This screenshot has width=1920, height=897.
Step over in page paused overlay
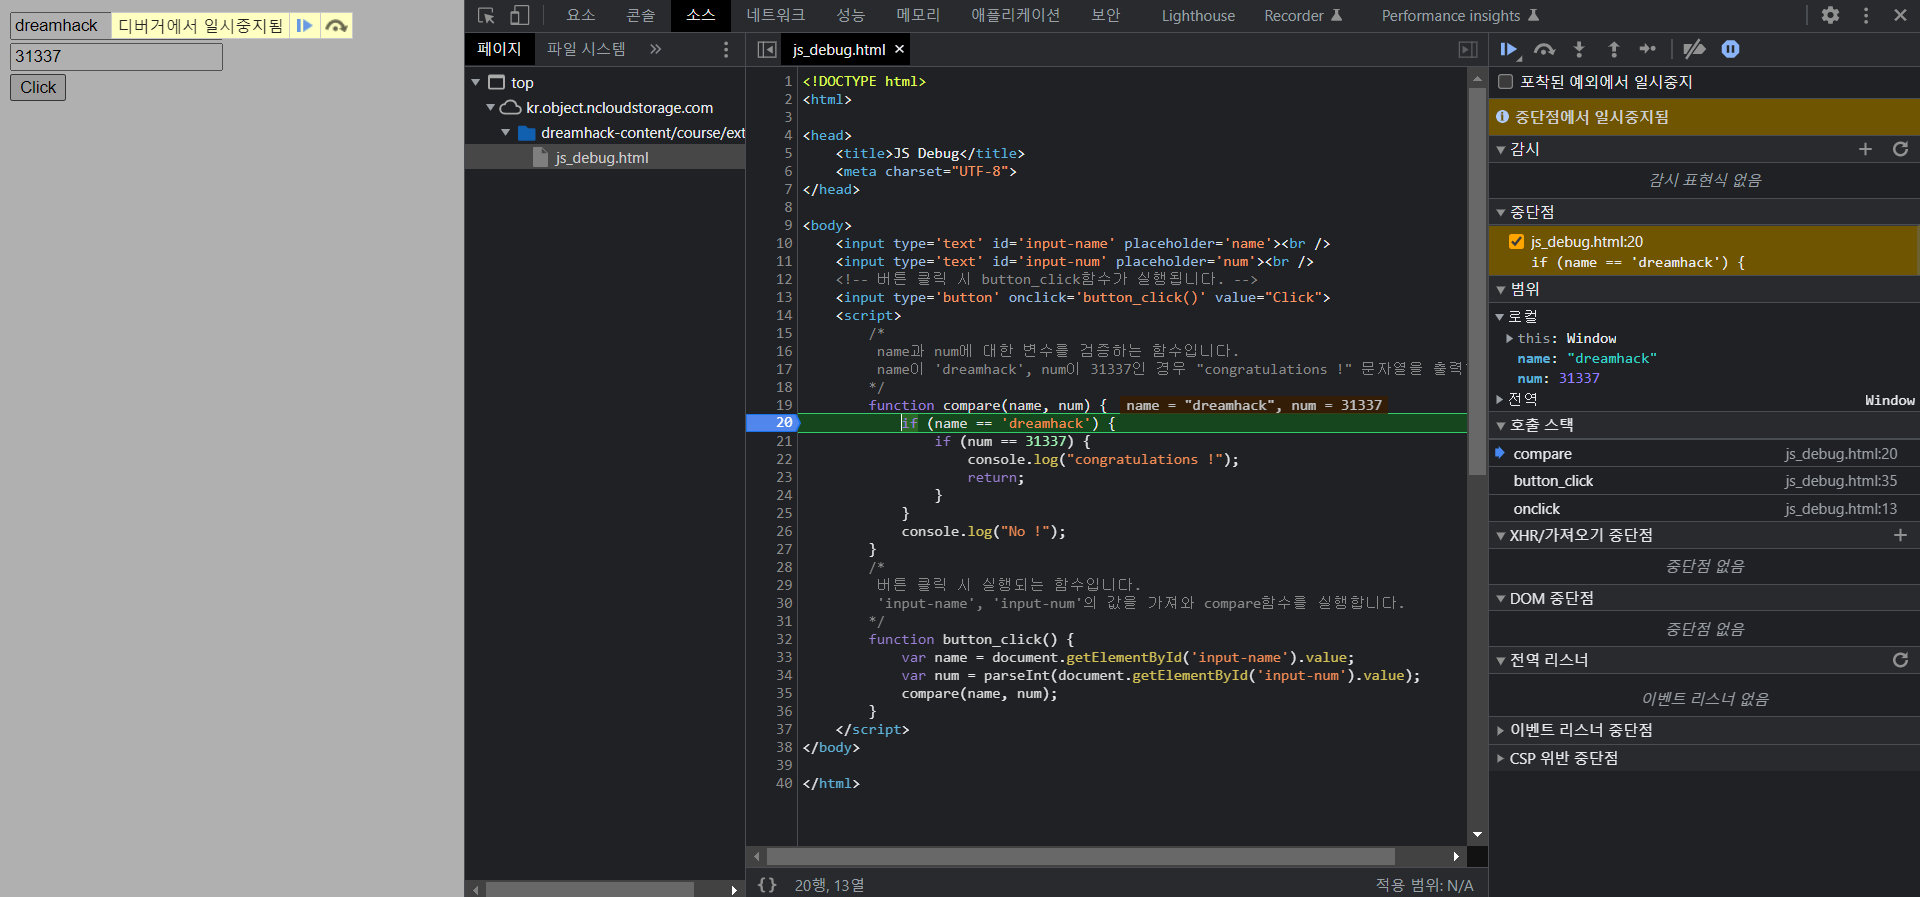(337, 26)
